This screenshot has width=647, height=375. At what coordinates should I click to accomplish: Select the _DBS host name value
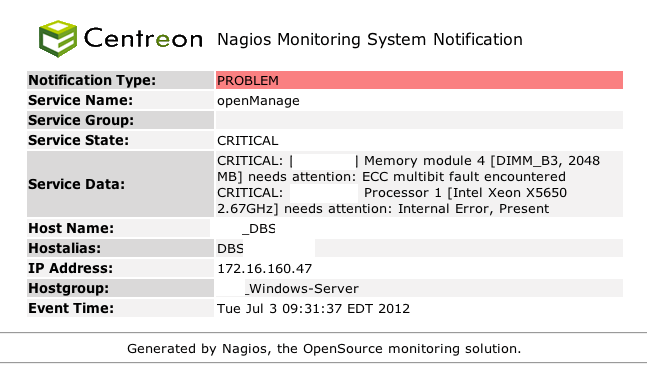(x=259, y=229)
